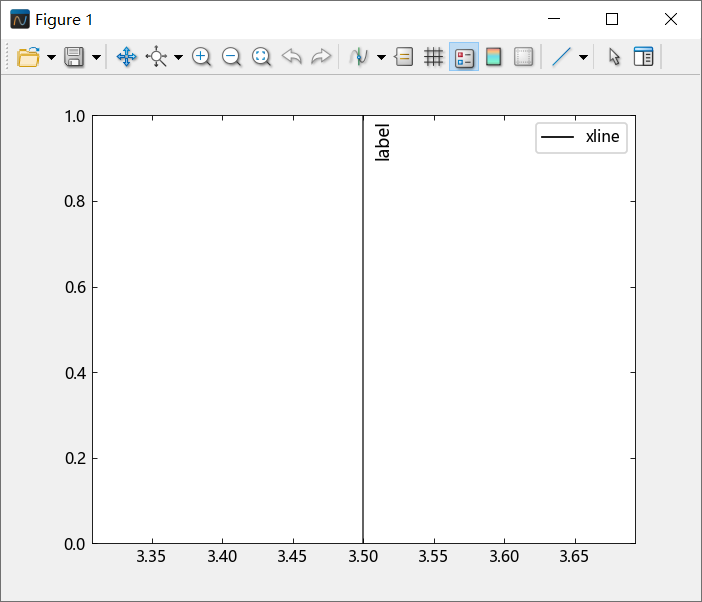The height and width of the screenshot is (602, 702).
Task: Expand the dropdown next to save icon
Action: tap(97, 58)
